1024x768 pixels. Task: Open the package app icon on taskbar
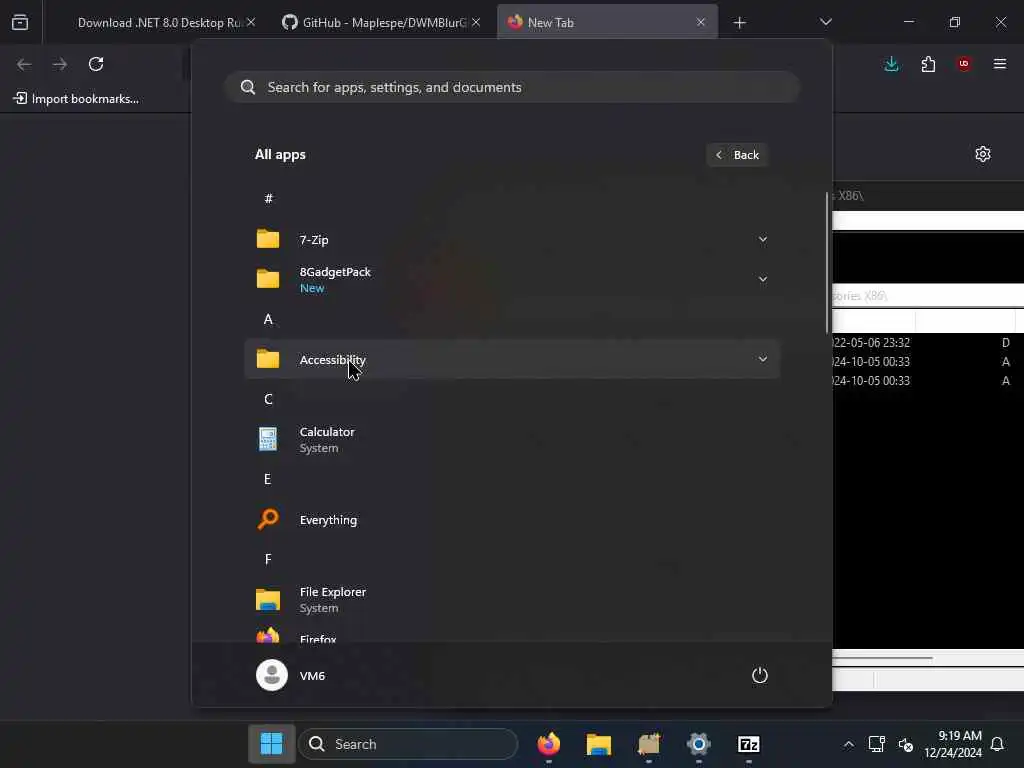click(648, 744)
